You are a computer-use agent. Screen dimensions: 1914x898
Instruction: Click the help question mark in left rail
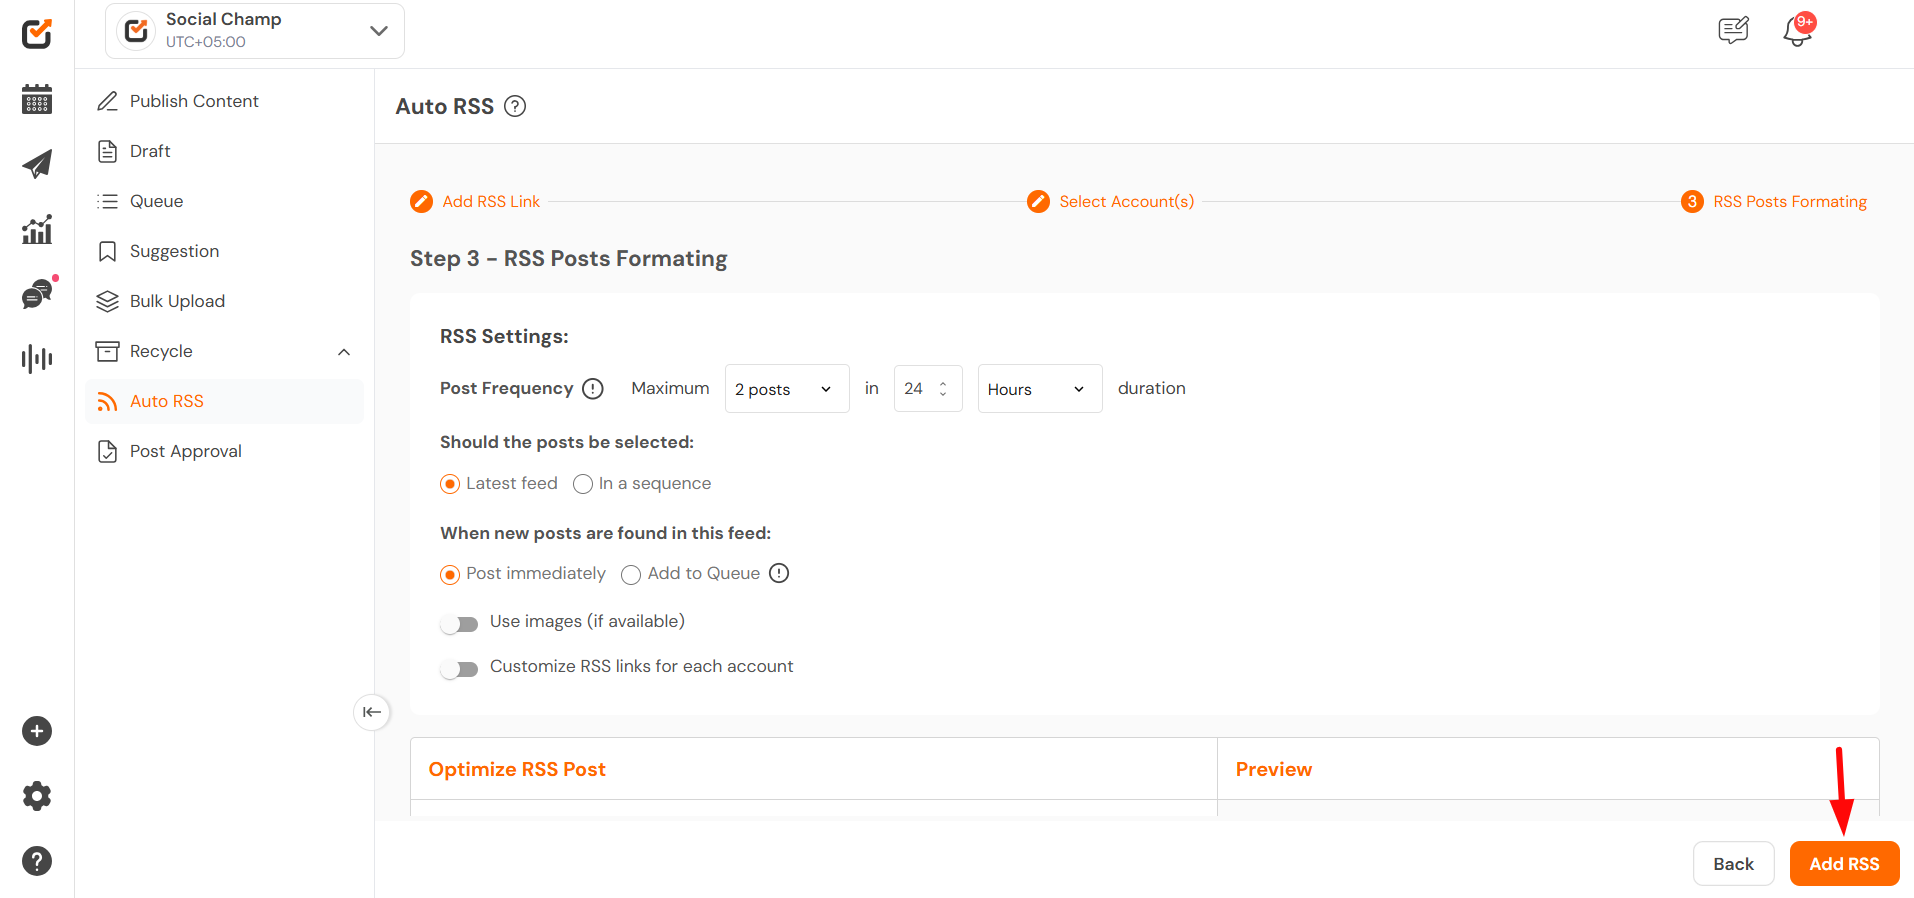tap(37, 861)
